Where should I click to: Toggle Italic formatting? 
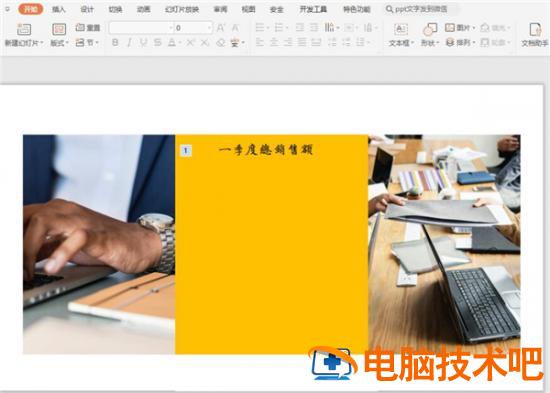129,43
